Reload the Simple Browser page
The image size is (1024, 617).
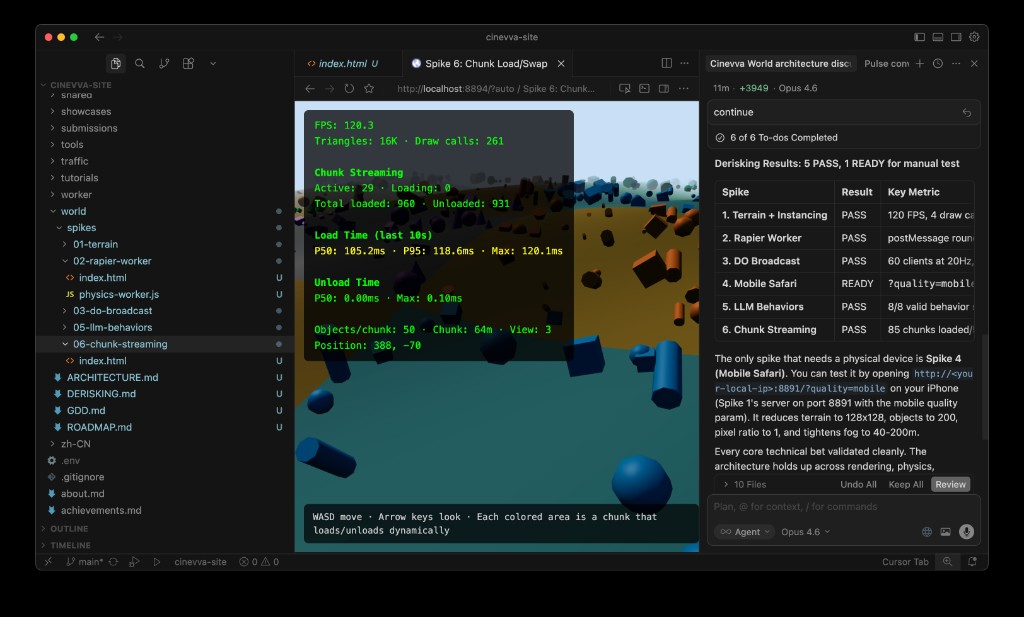(349, 87)
